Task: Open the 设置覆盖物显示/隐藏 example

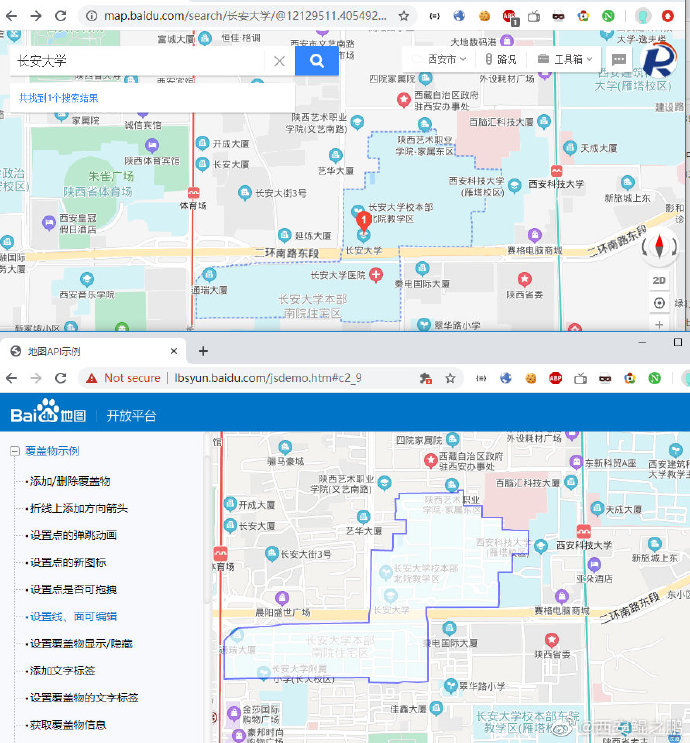Action: [x=81, y=643]
